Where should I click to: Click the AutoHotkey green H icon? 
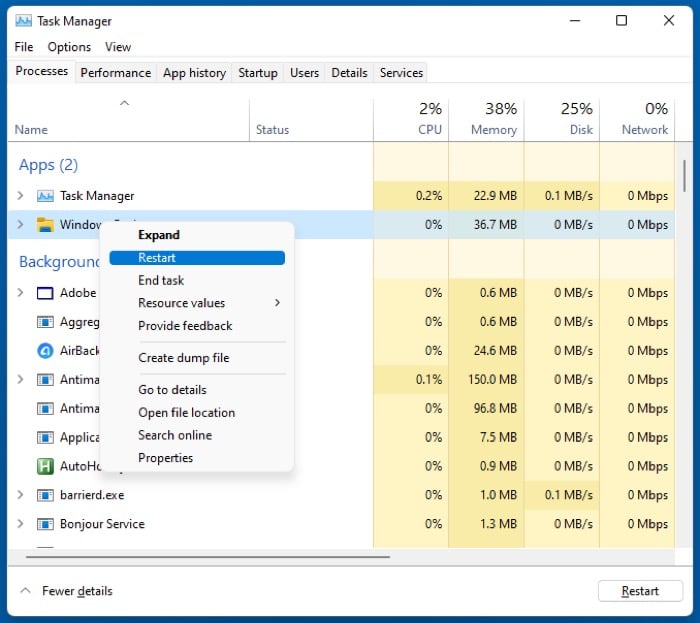point(45,466)
